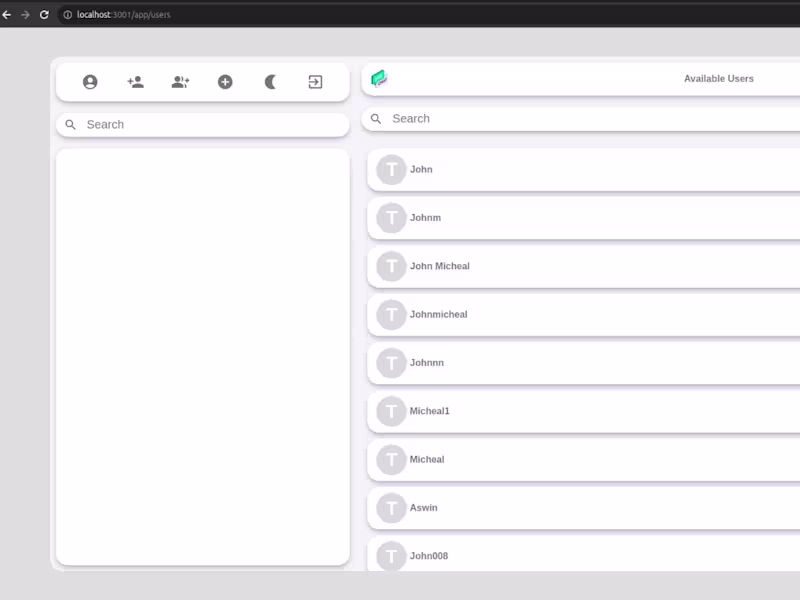Select the user Micheal1
This screenshot has width=800, height=600.
click(x=584, y=411)
